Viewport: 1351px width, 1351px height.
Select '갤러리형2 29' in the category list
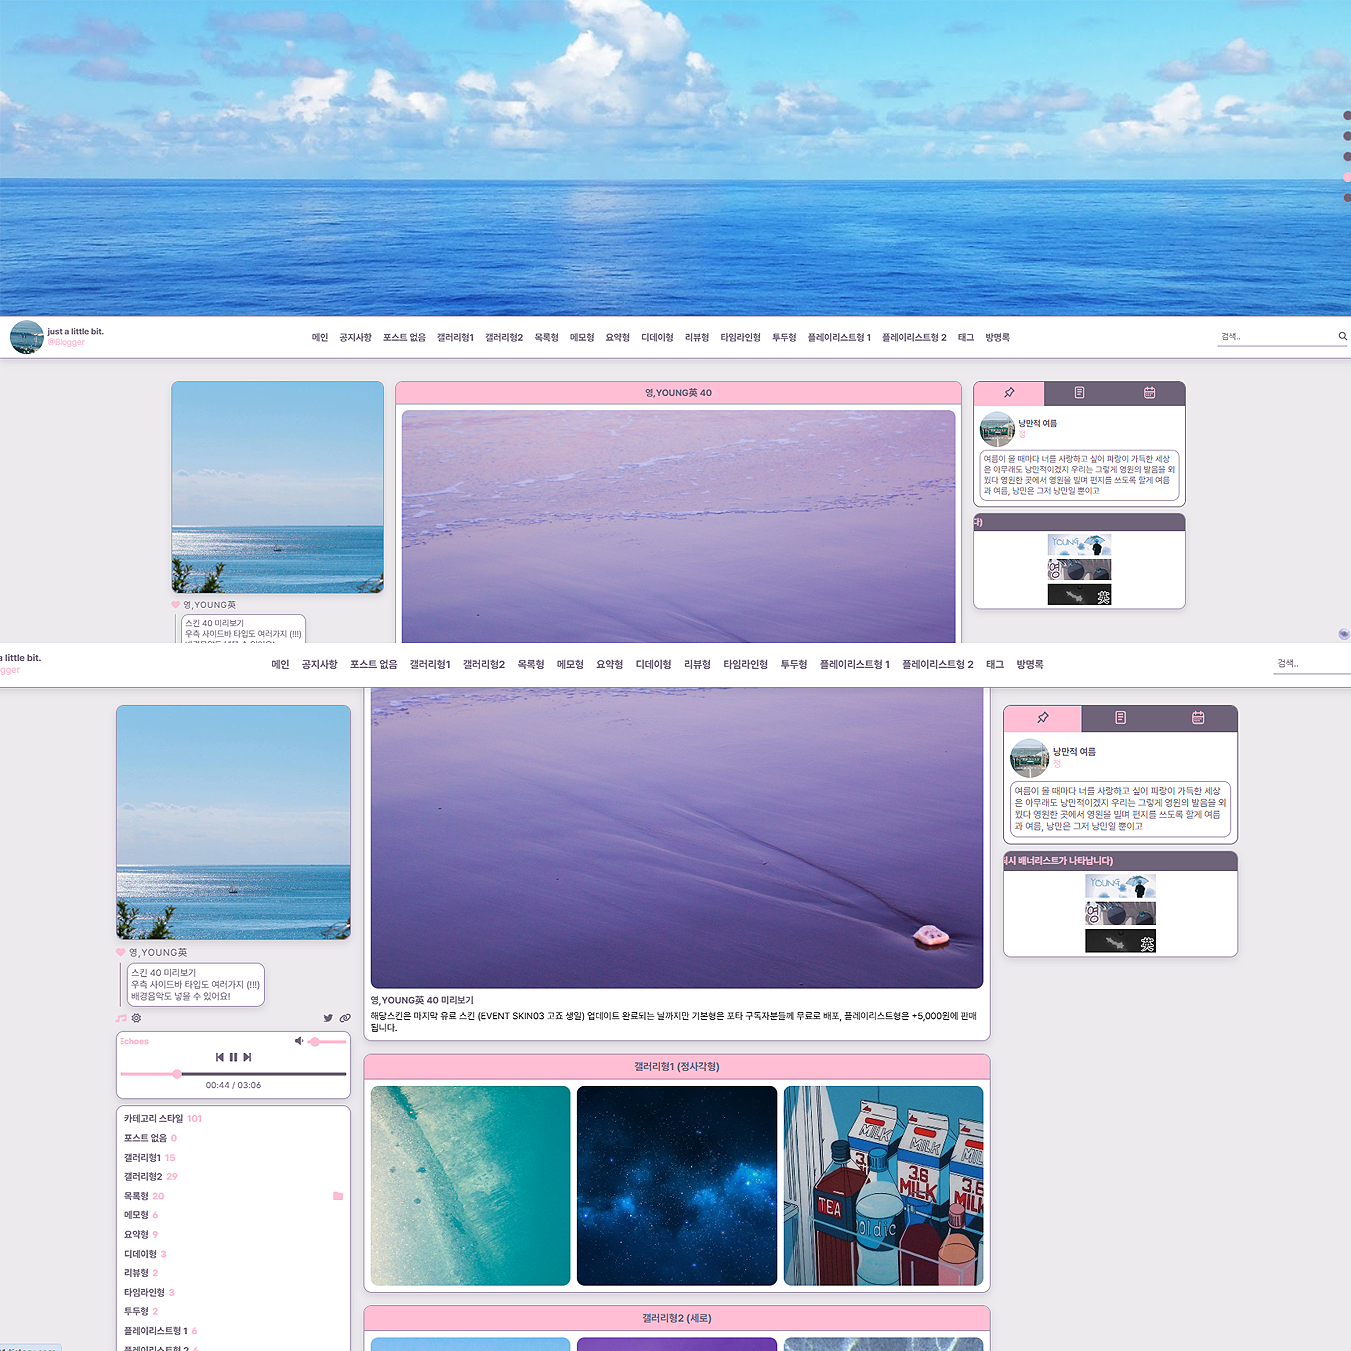coord(150,1177)
